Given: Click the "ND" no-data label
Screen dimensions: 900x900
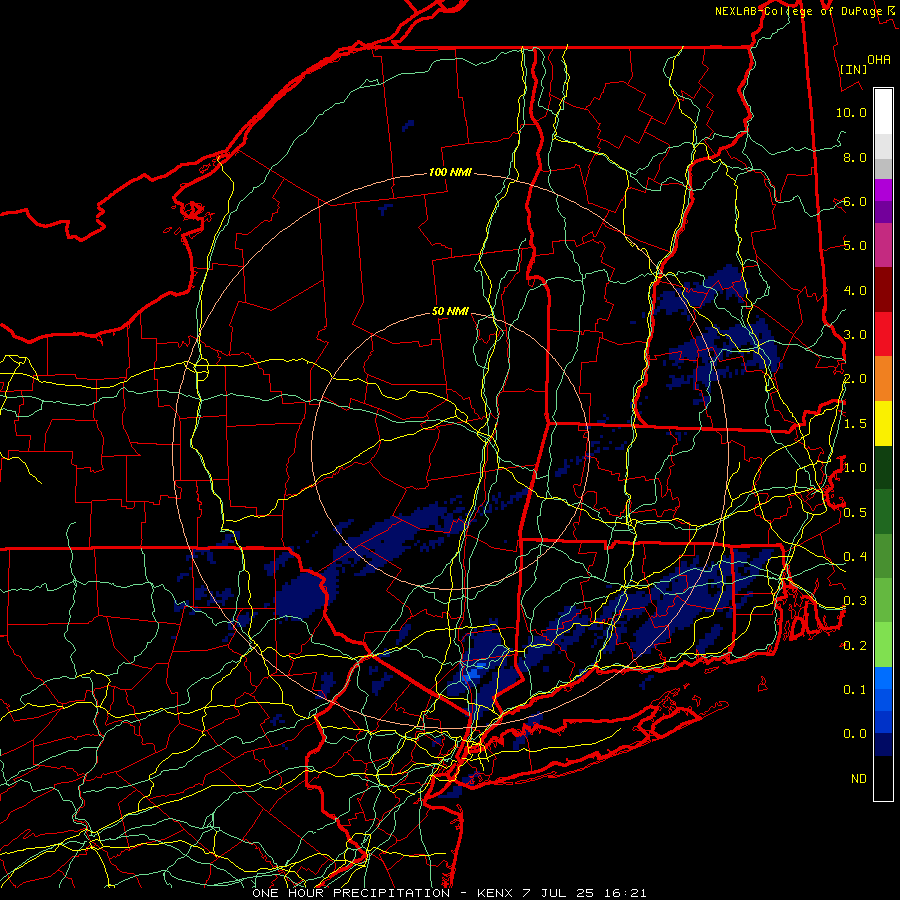Looking at the screenshot, I should [859, 778].
